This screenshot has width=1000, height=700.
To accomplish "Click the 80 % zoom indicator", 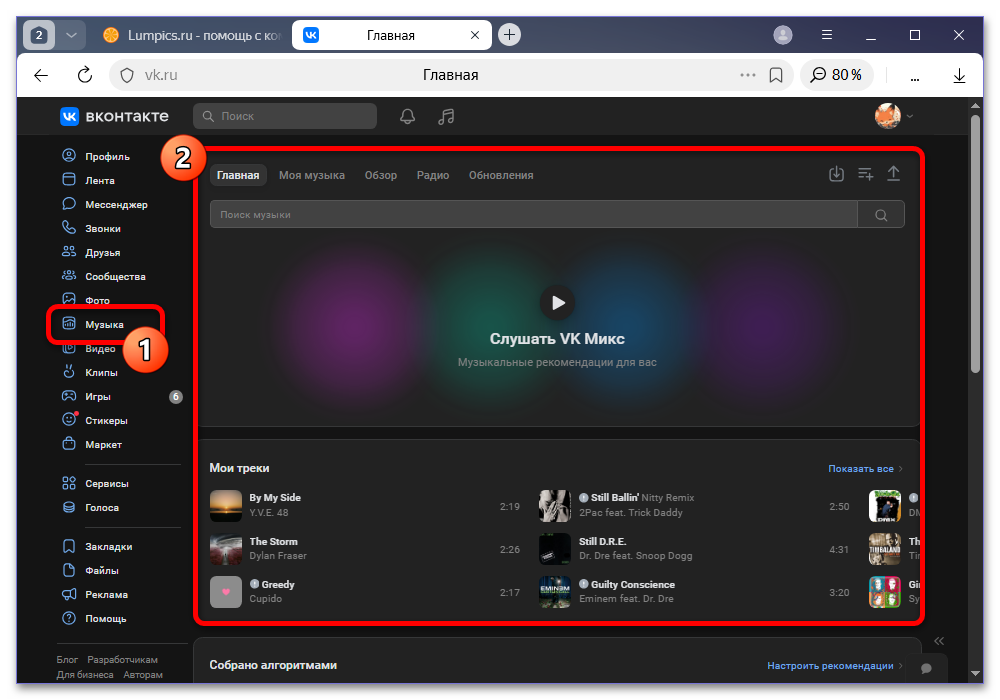I will tap(836, 75).
